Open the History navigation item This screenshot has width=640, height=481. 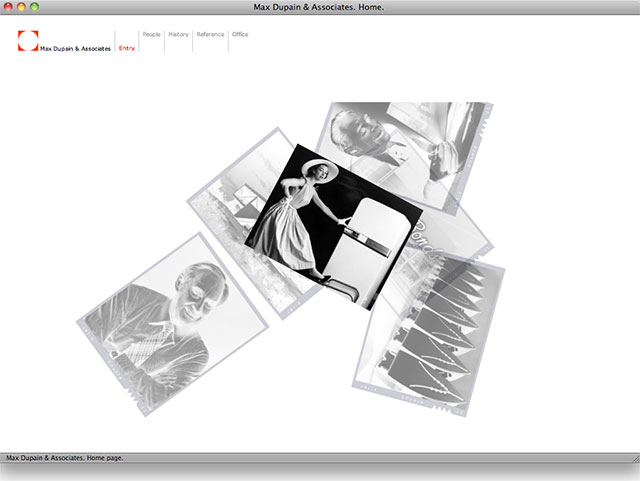coord(178,34)
